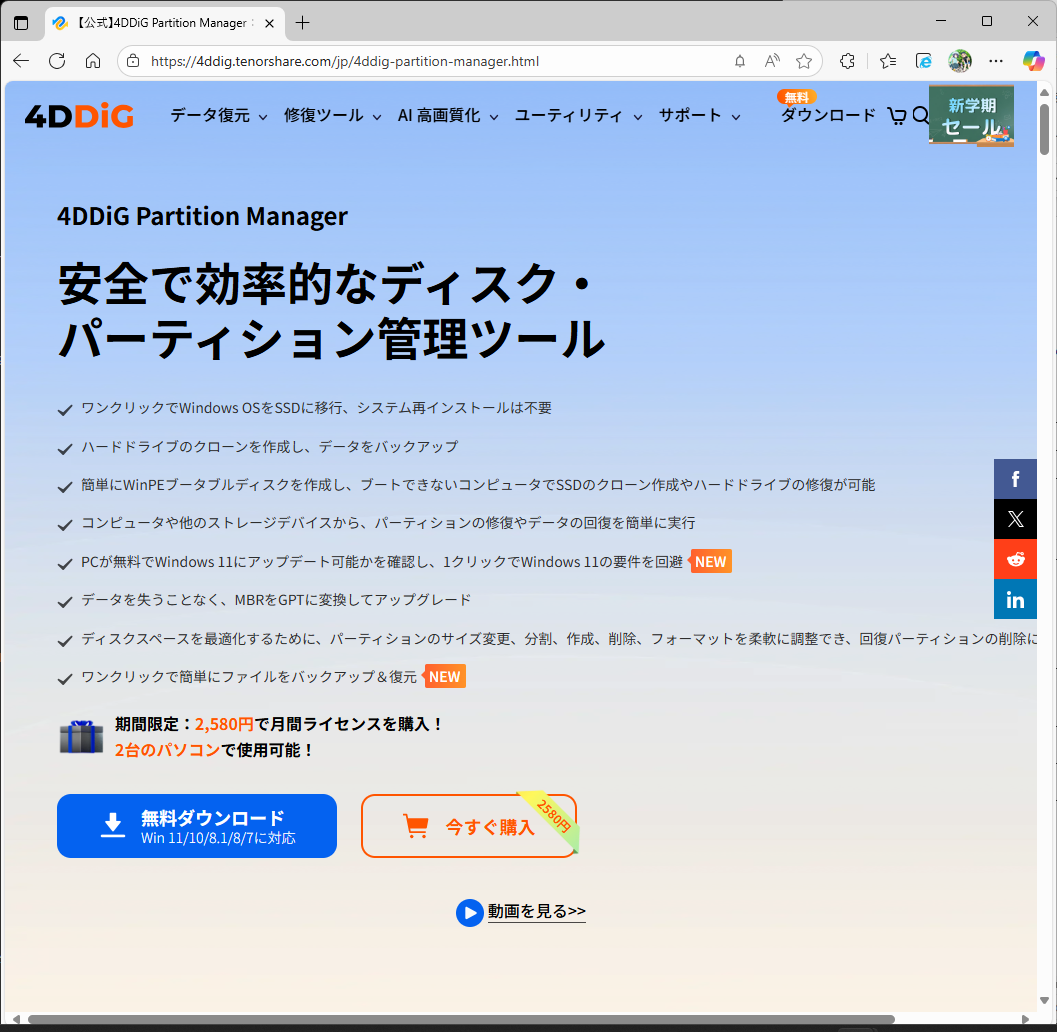This screenshot has height=1032, width=1057.
Task: Click the horizontal scrollbar thumb
Action: 461,1019
